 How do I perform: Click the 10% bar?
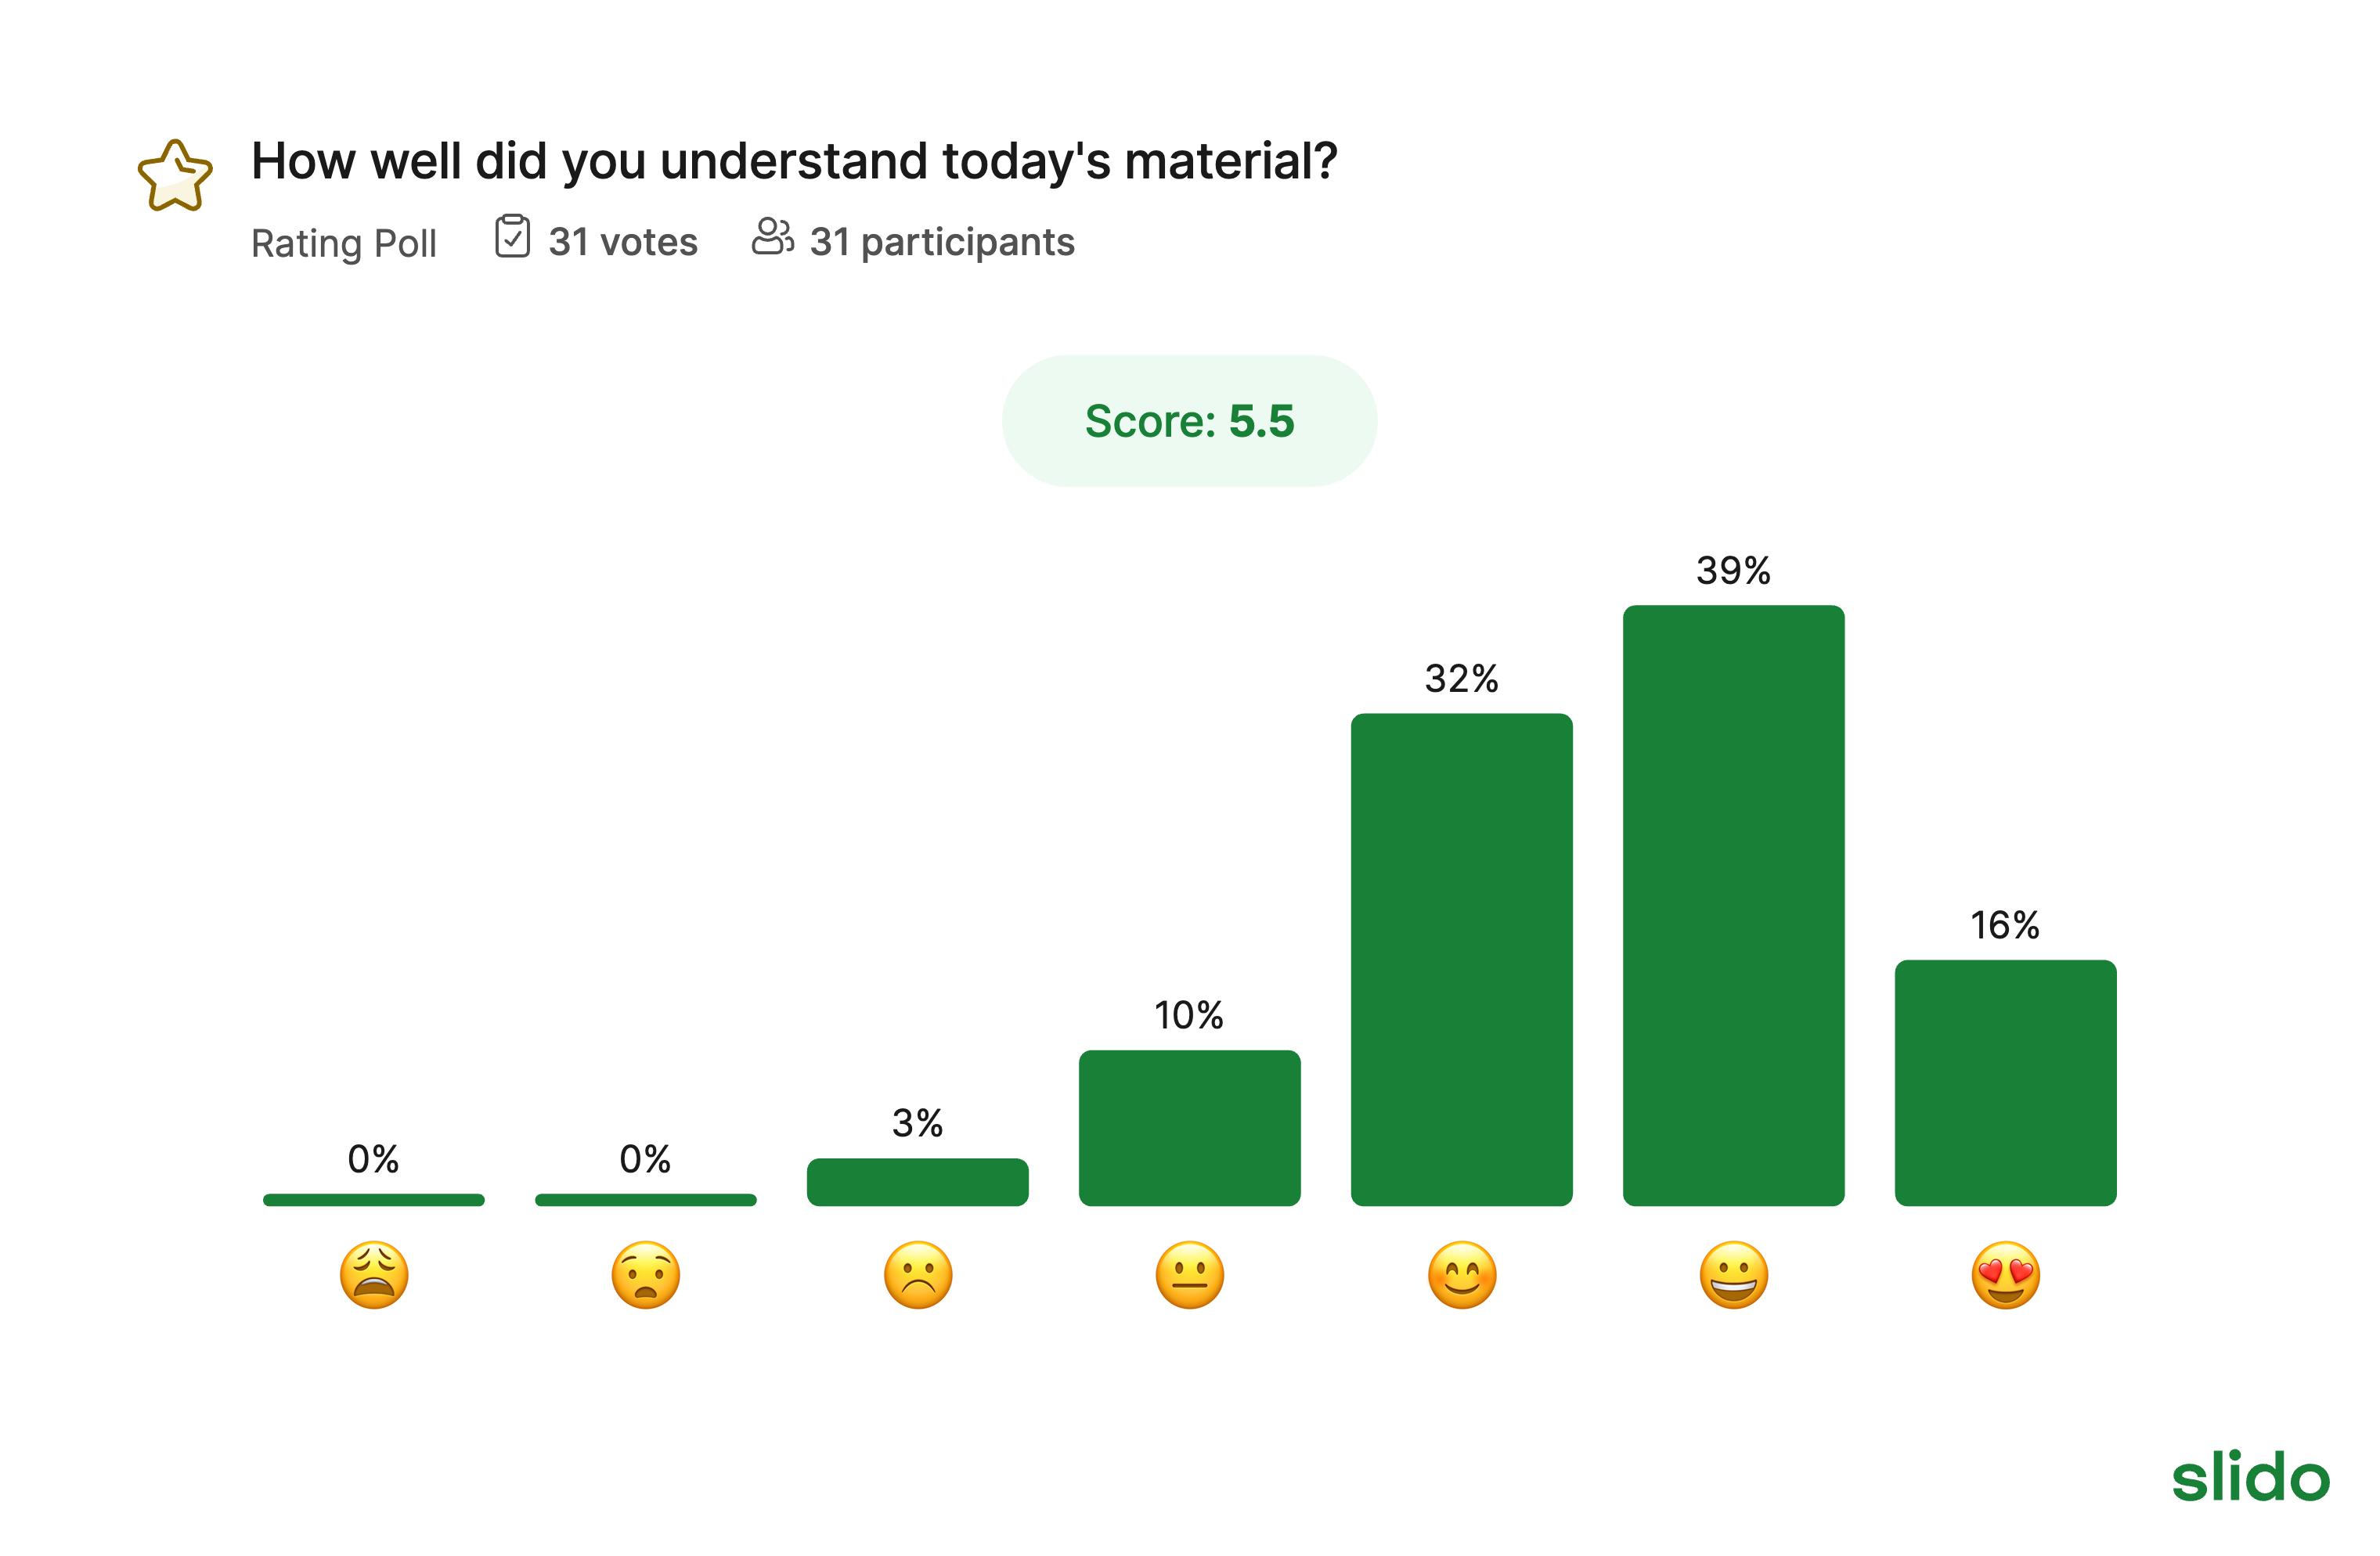(x=1190, y=1128)
